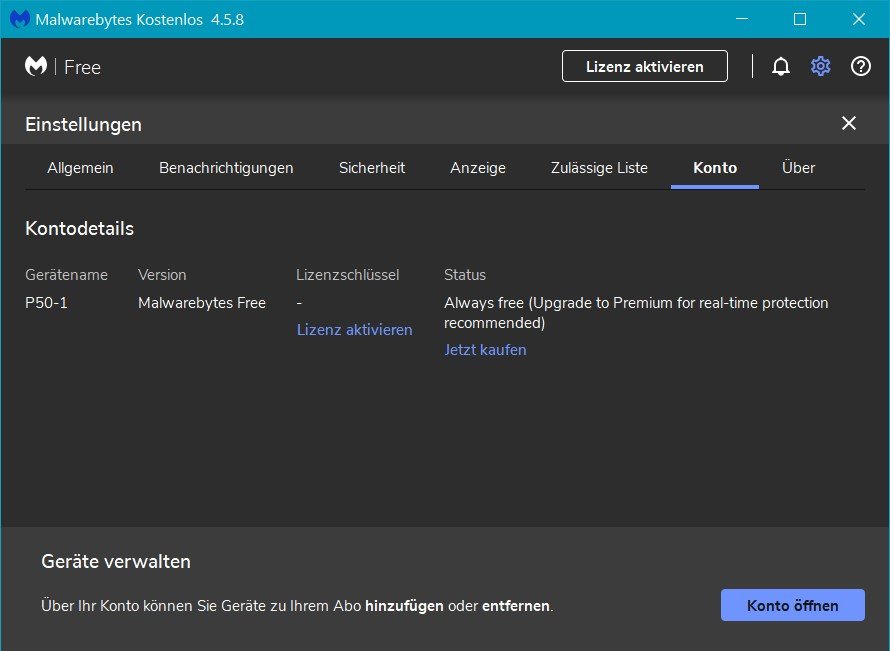Click the Malwarebytes title bar app icon
The height and width of the screenshot is (651, 890).
pos(19,19)
